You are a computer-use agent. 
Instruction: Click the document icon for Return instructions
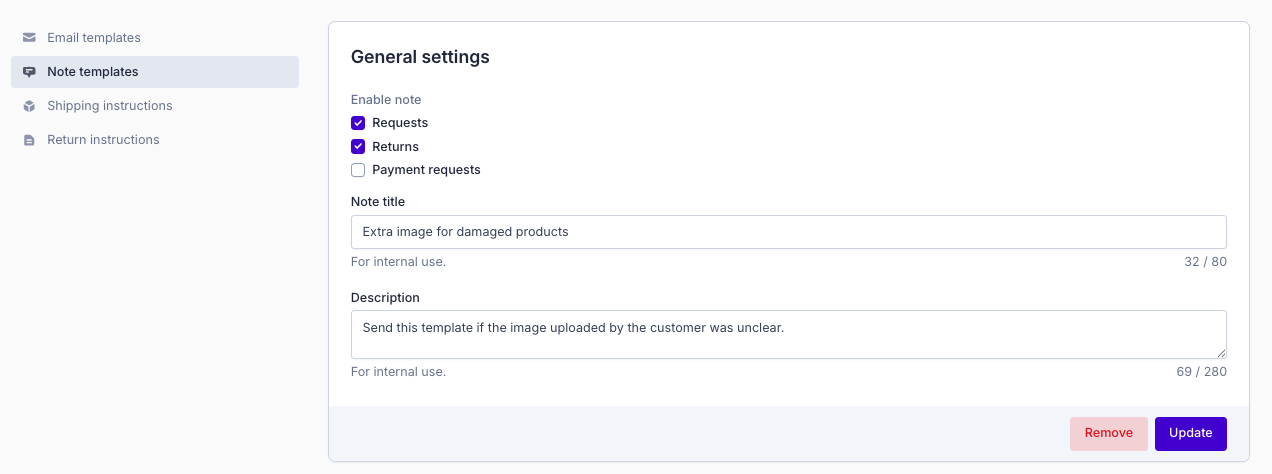pos(29,140)
